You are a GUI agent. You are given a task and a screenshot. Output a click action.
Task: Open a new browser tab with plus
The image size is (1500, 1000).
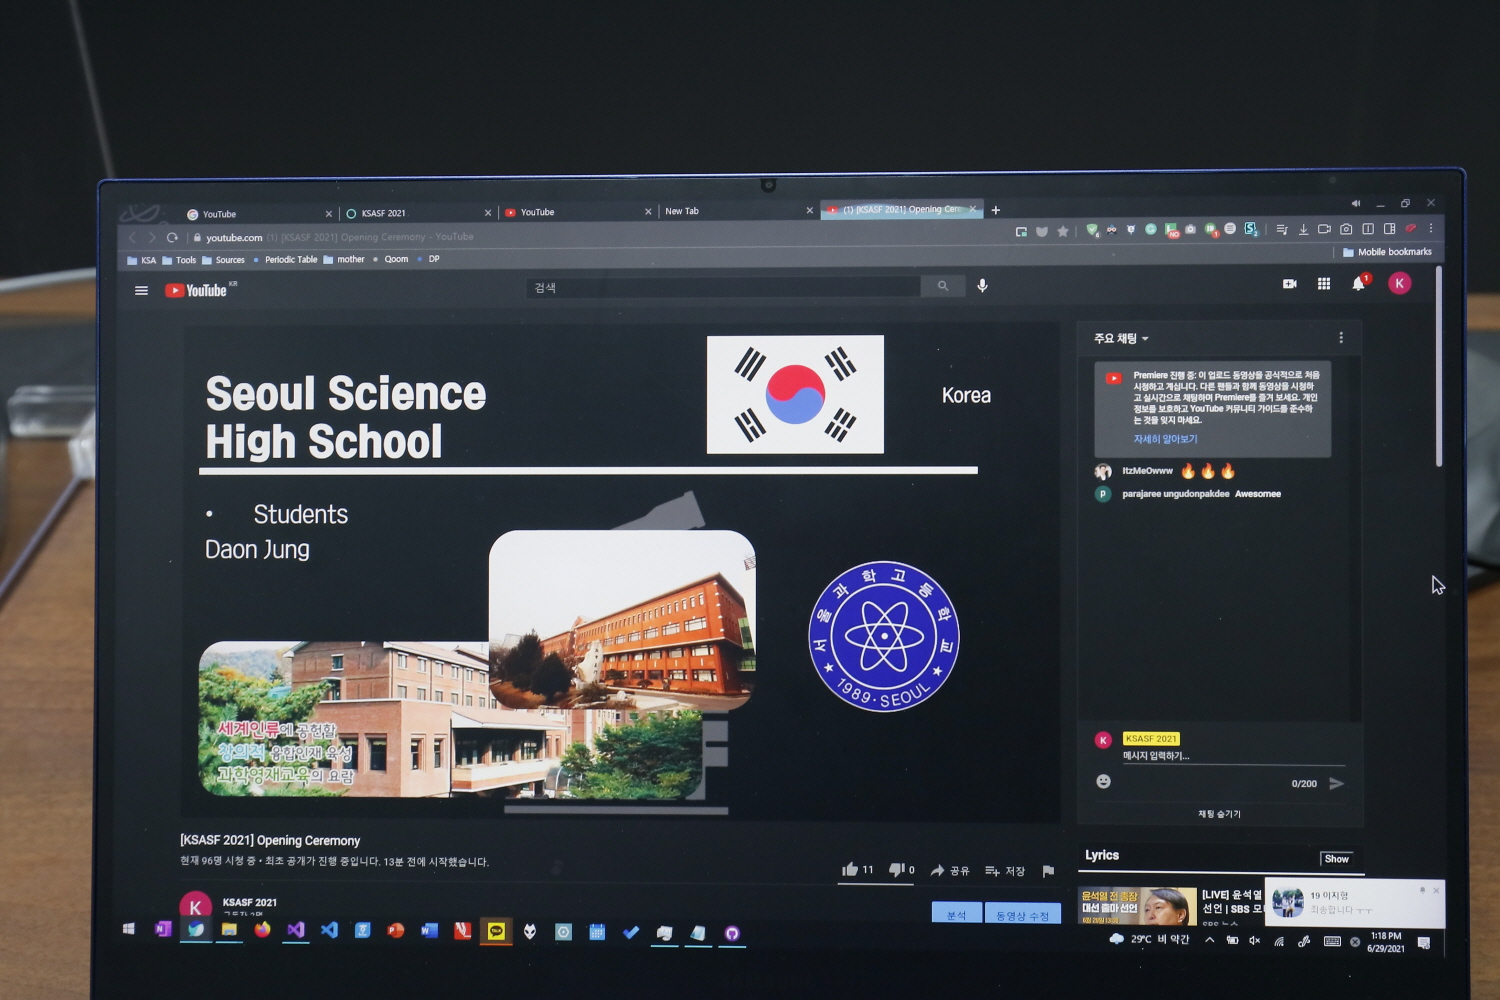click(x=995, y=210)
